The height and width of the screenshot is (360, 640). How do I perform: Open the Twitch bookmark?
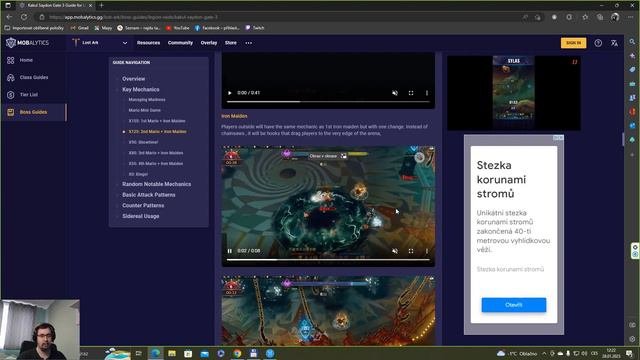tap(255, 28)
